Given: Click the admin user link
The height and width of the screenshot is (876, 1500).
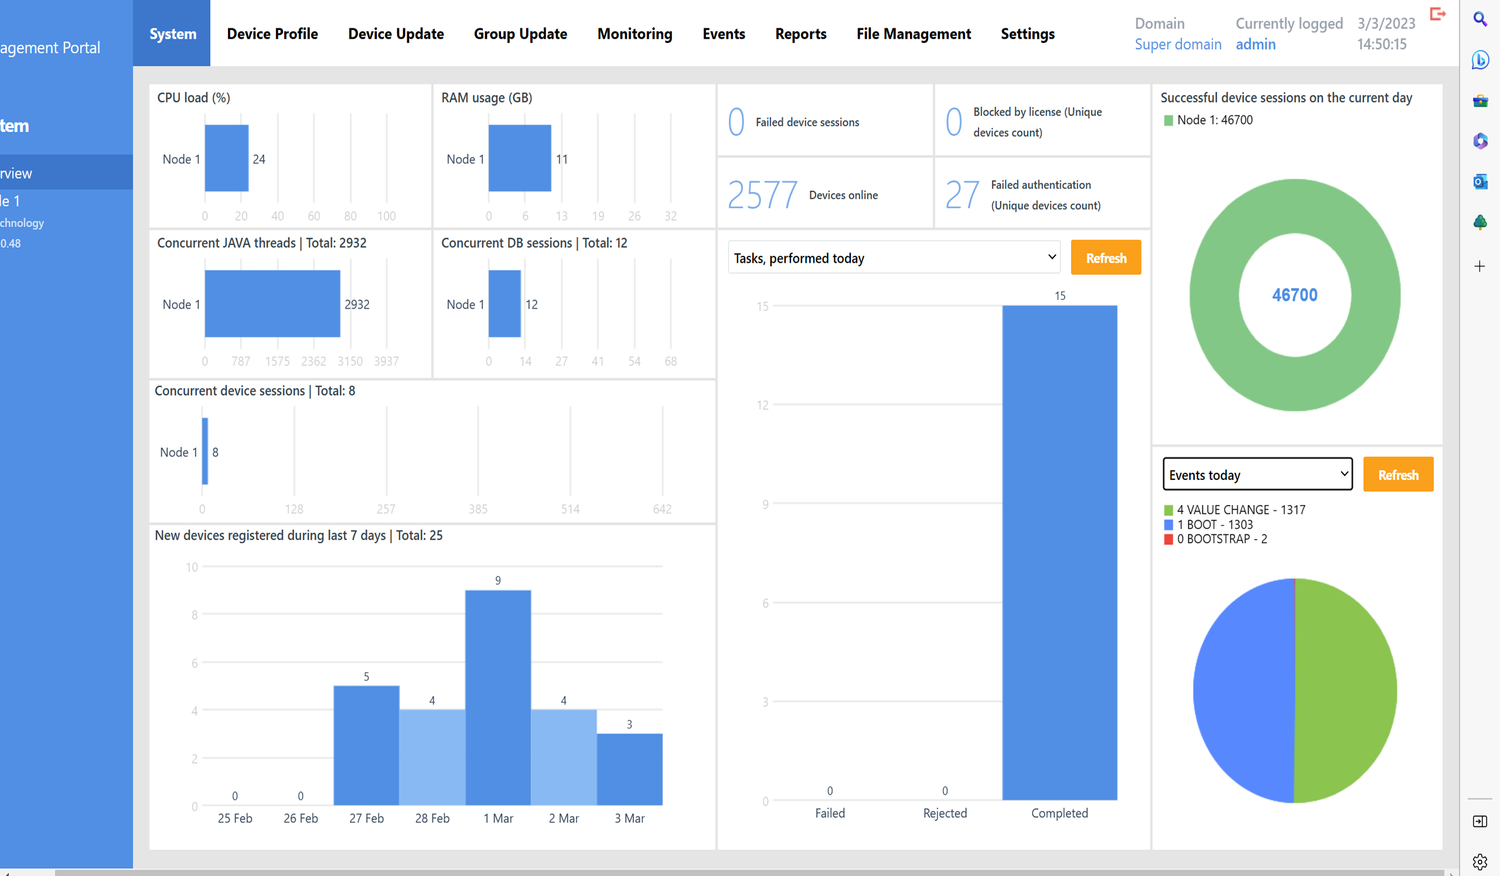Looking at the screenshot, I should [1255, 44].
